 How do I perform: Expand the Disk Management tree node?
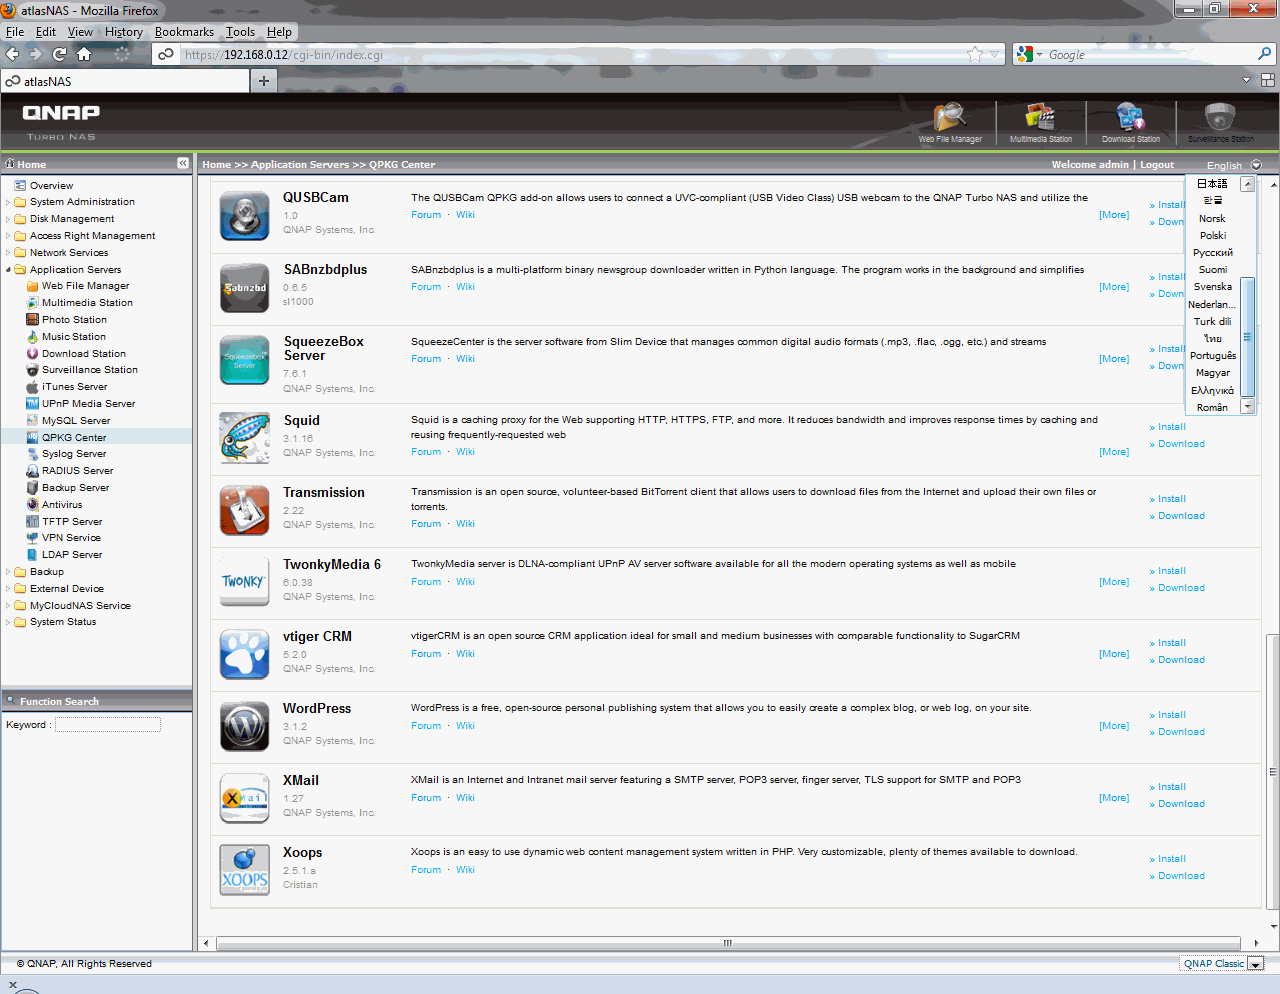8,219
